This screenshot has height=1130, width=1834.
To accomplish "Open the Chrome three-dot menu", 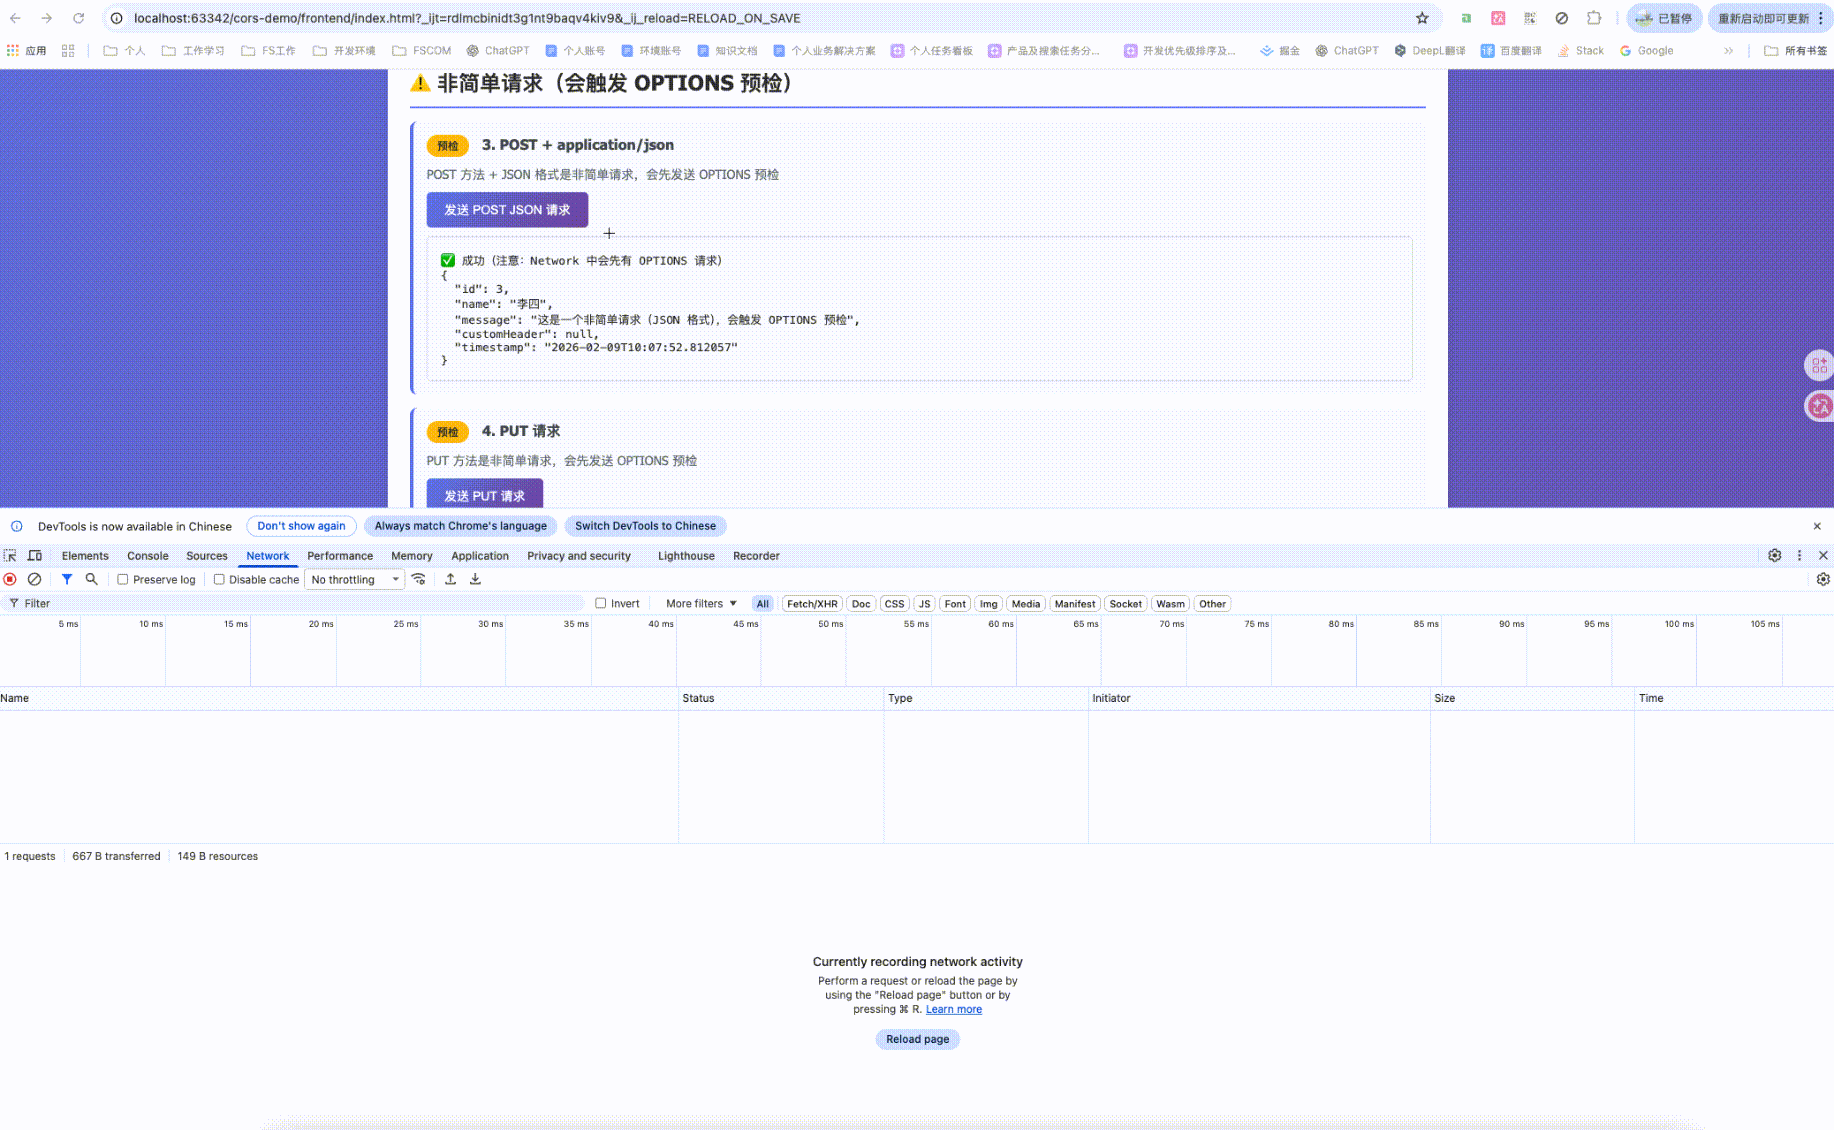I will [1821, 18].
